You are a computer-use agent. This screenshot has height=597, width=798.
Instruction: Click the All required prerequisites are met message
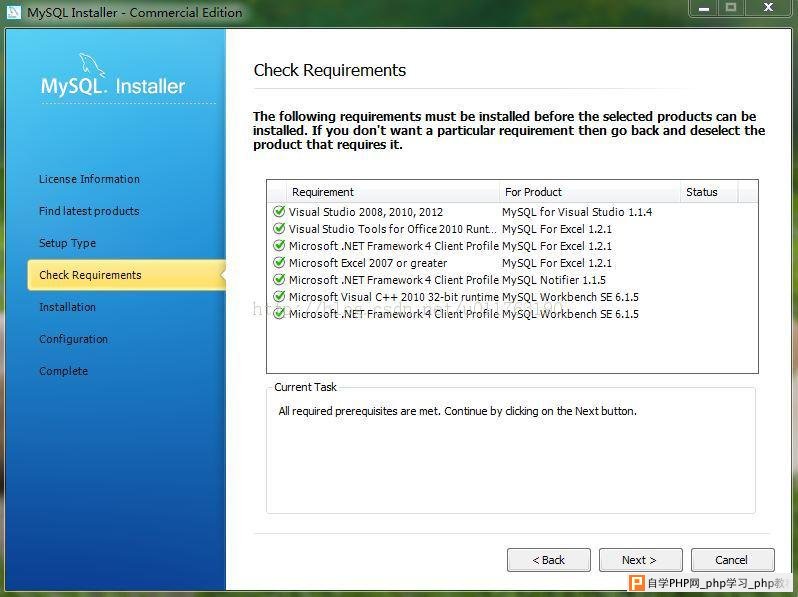pos(457,411)
